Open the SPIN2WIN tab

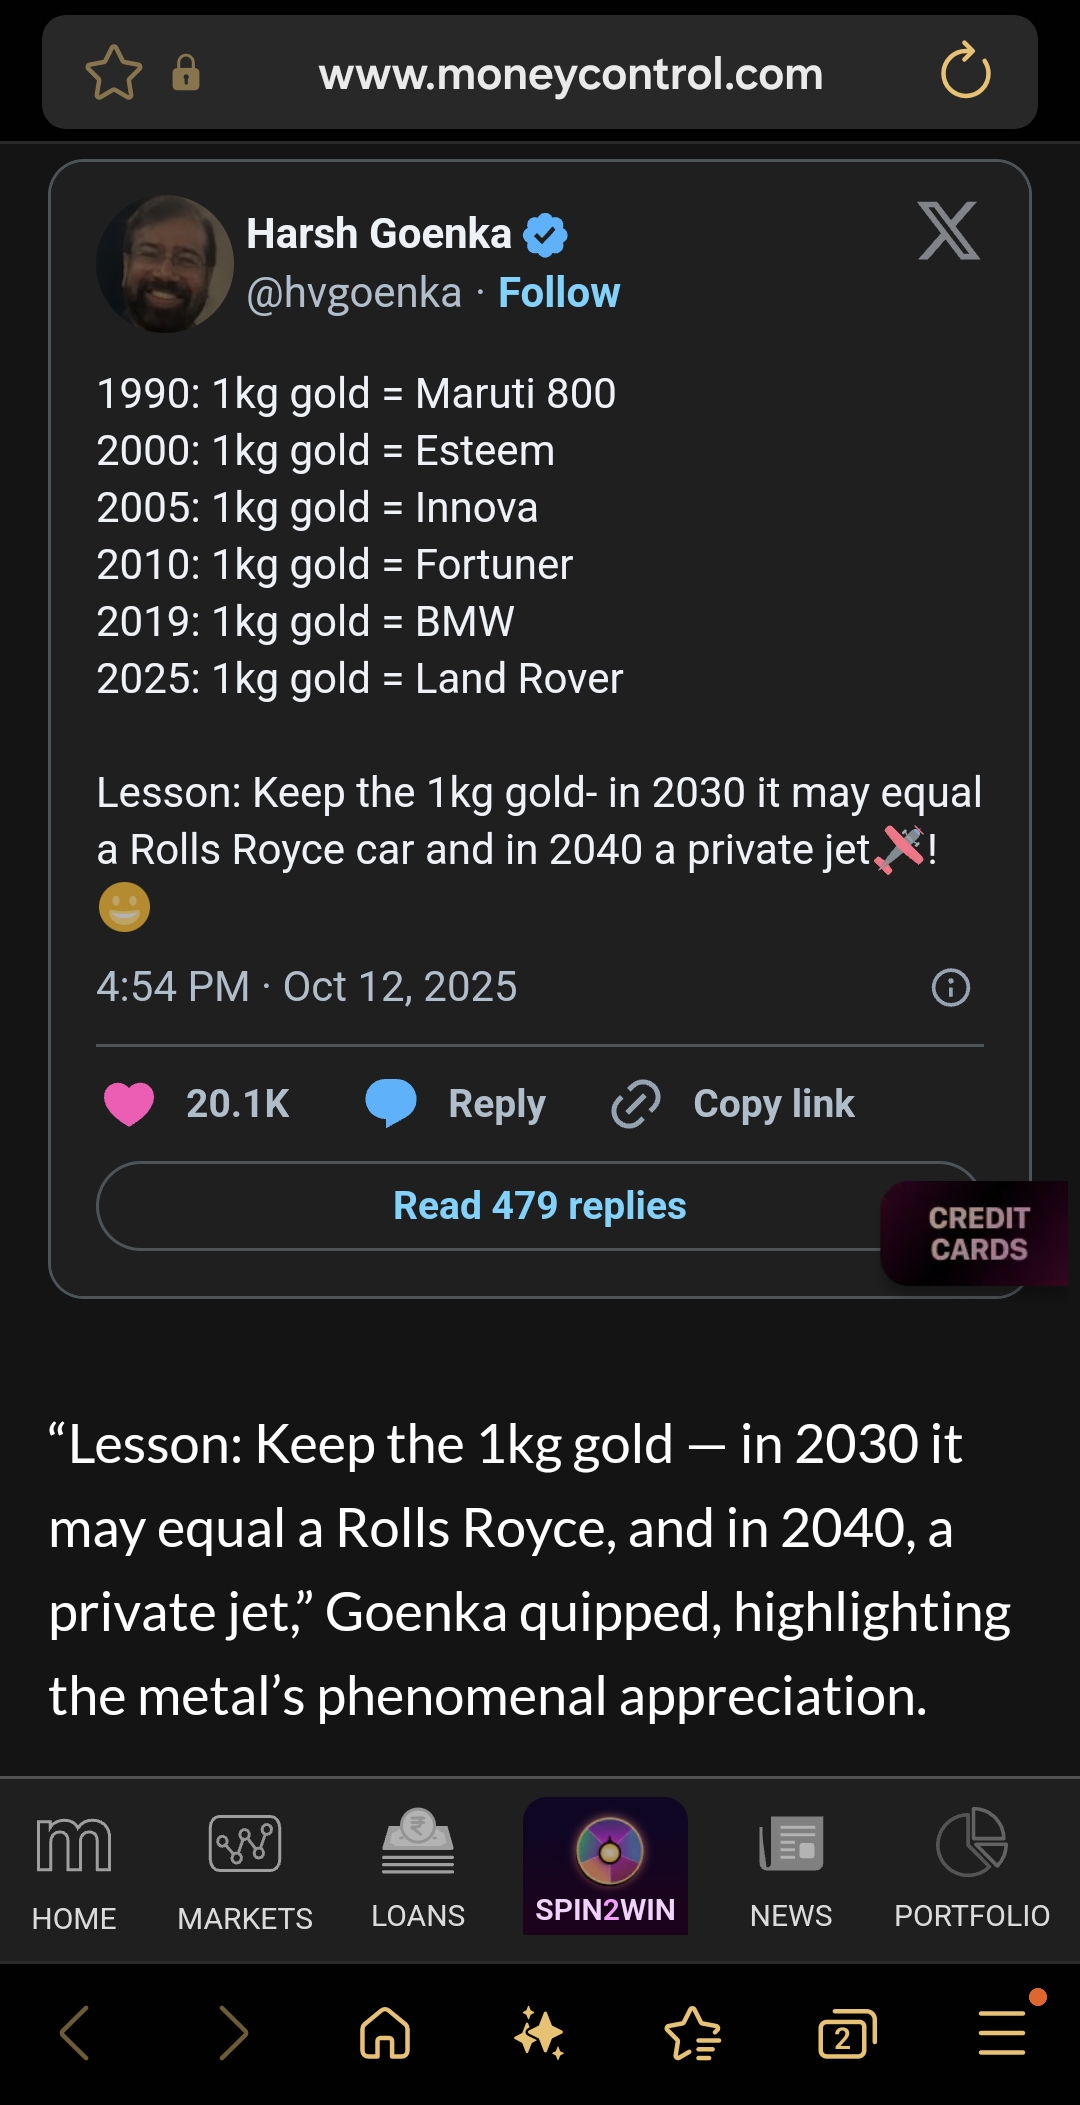point(605,1867)
